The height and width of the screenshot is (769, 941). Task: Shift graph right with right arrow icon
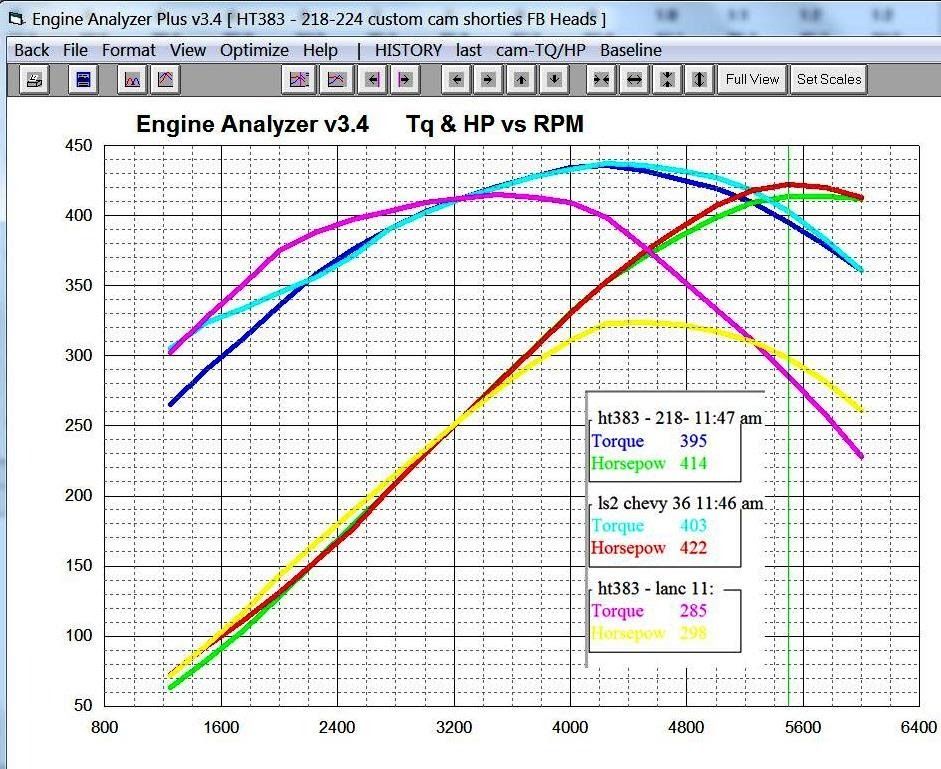click(489, 79)
